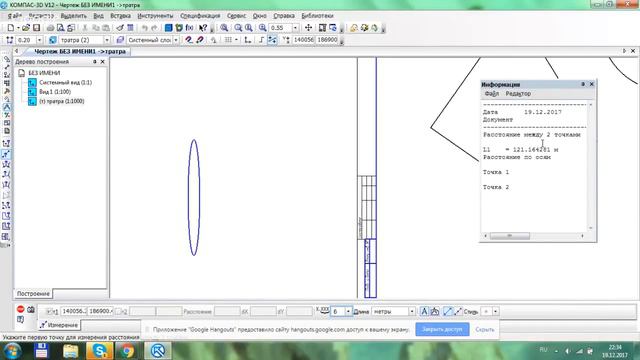Open the Инструменты menu

point(155,16)
